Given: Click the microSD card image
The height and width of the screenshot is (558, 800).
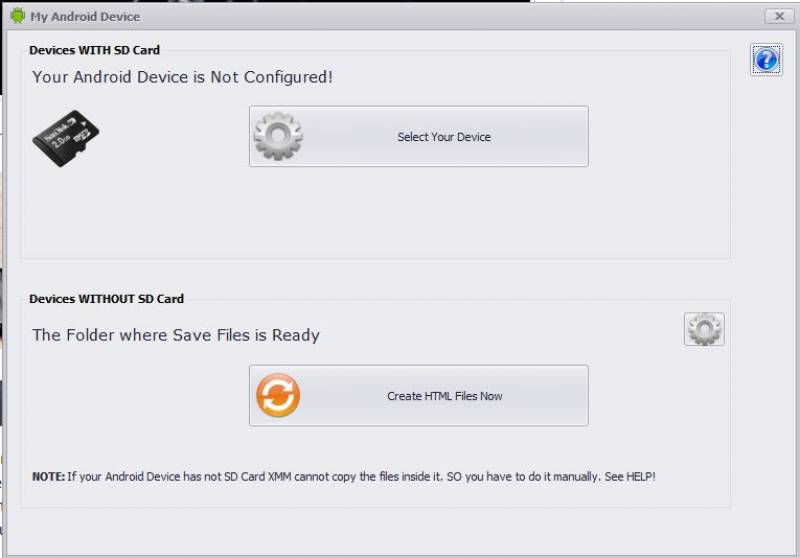Looking at the screenshot, I should pos(66,138).
